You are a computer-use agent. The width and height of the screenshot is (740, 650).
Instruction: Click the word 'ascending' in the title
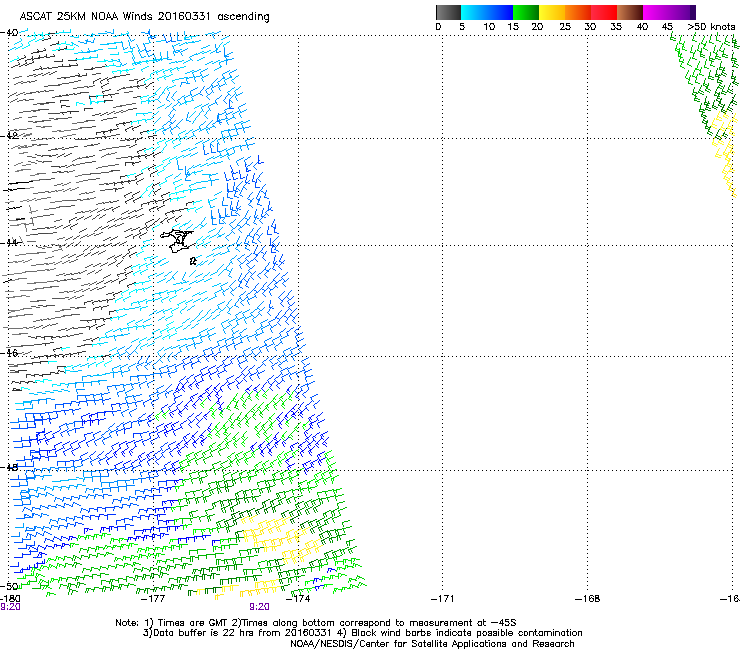(x=244, y=17)
